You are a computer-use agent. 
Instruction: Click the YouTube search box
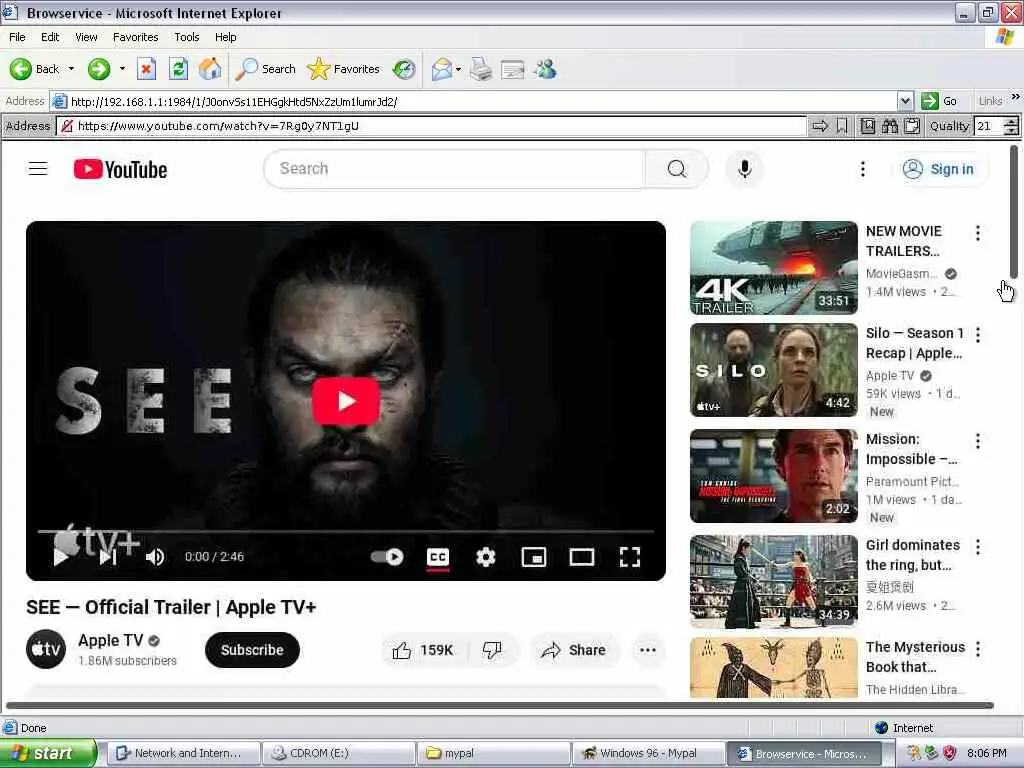click(455, 168)
